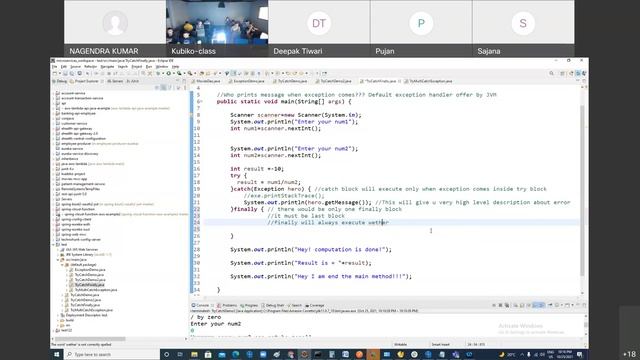Click the Windows taskbar search box
640x360 pixels.
(x=111, y=355)
